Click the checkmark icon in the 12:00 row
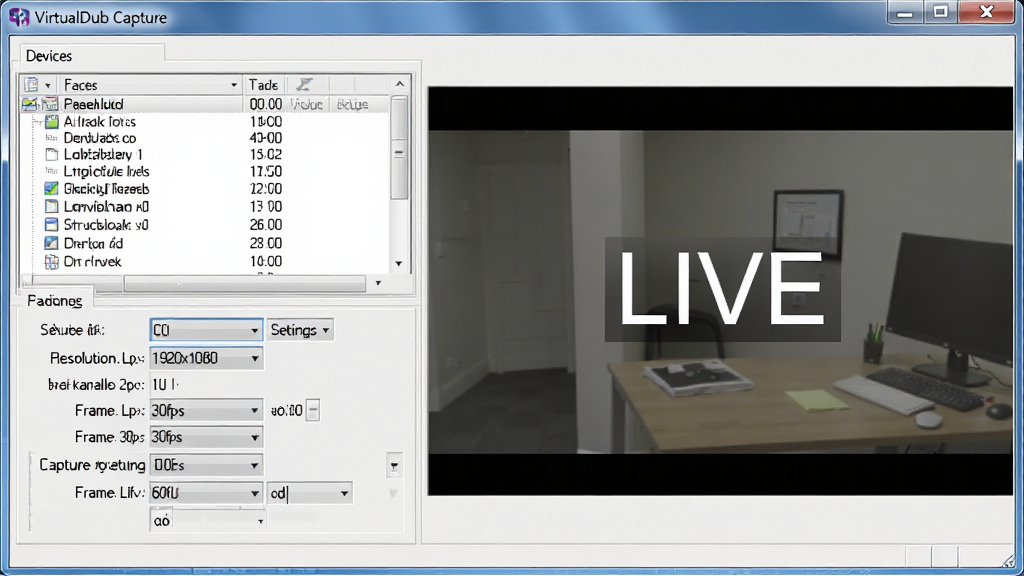 [x=52, y=189]
